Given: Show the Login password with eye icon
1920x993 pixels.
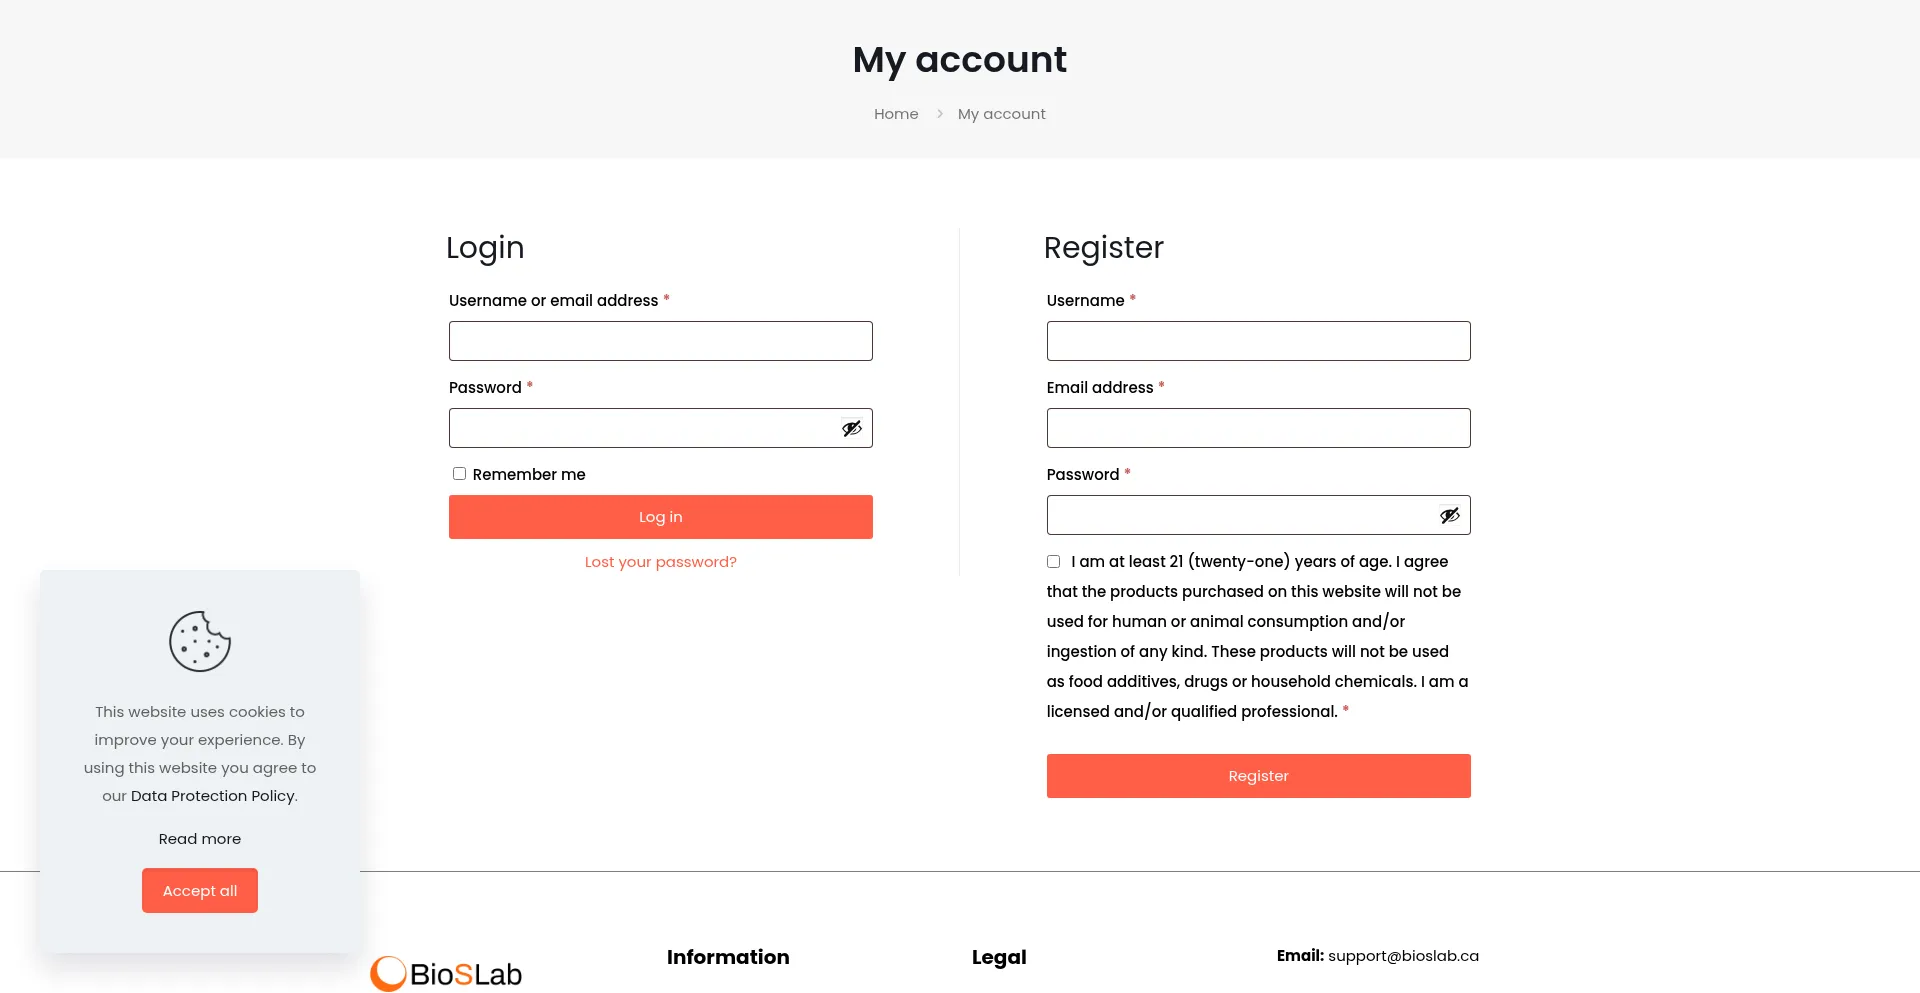Looking at the screenshot, I should point(851,428).
